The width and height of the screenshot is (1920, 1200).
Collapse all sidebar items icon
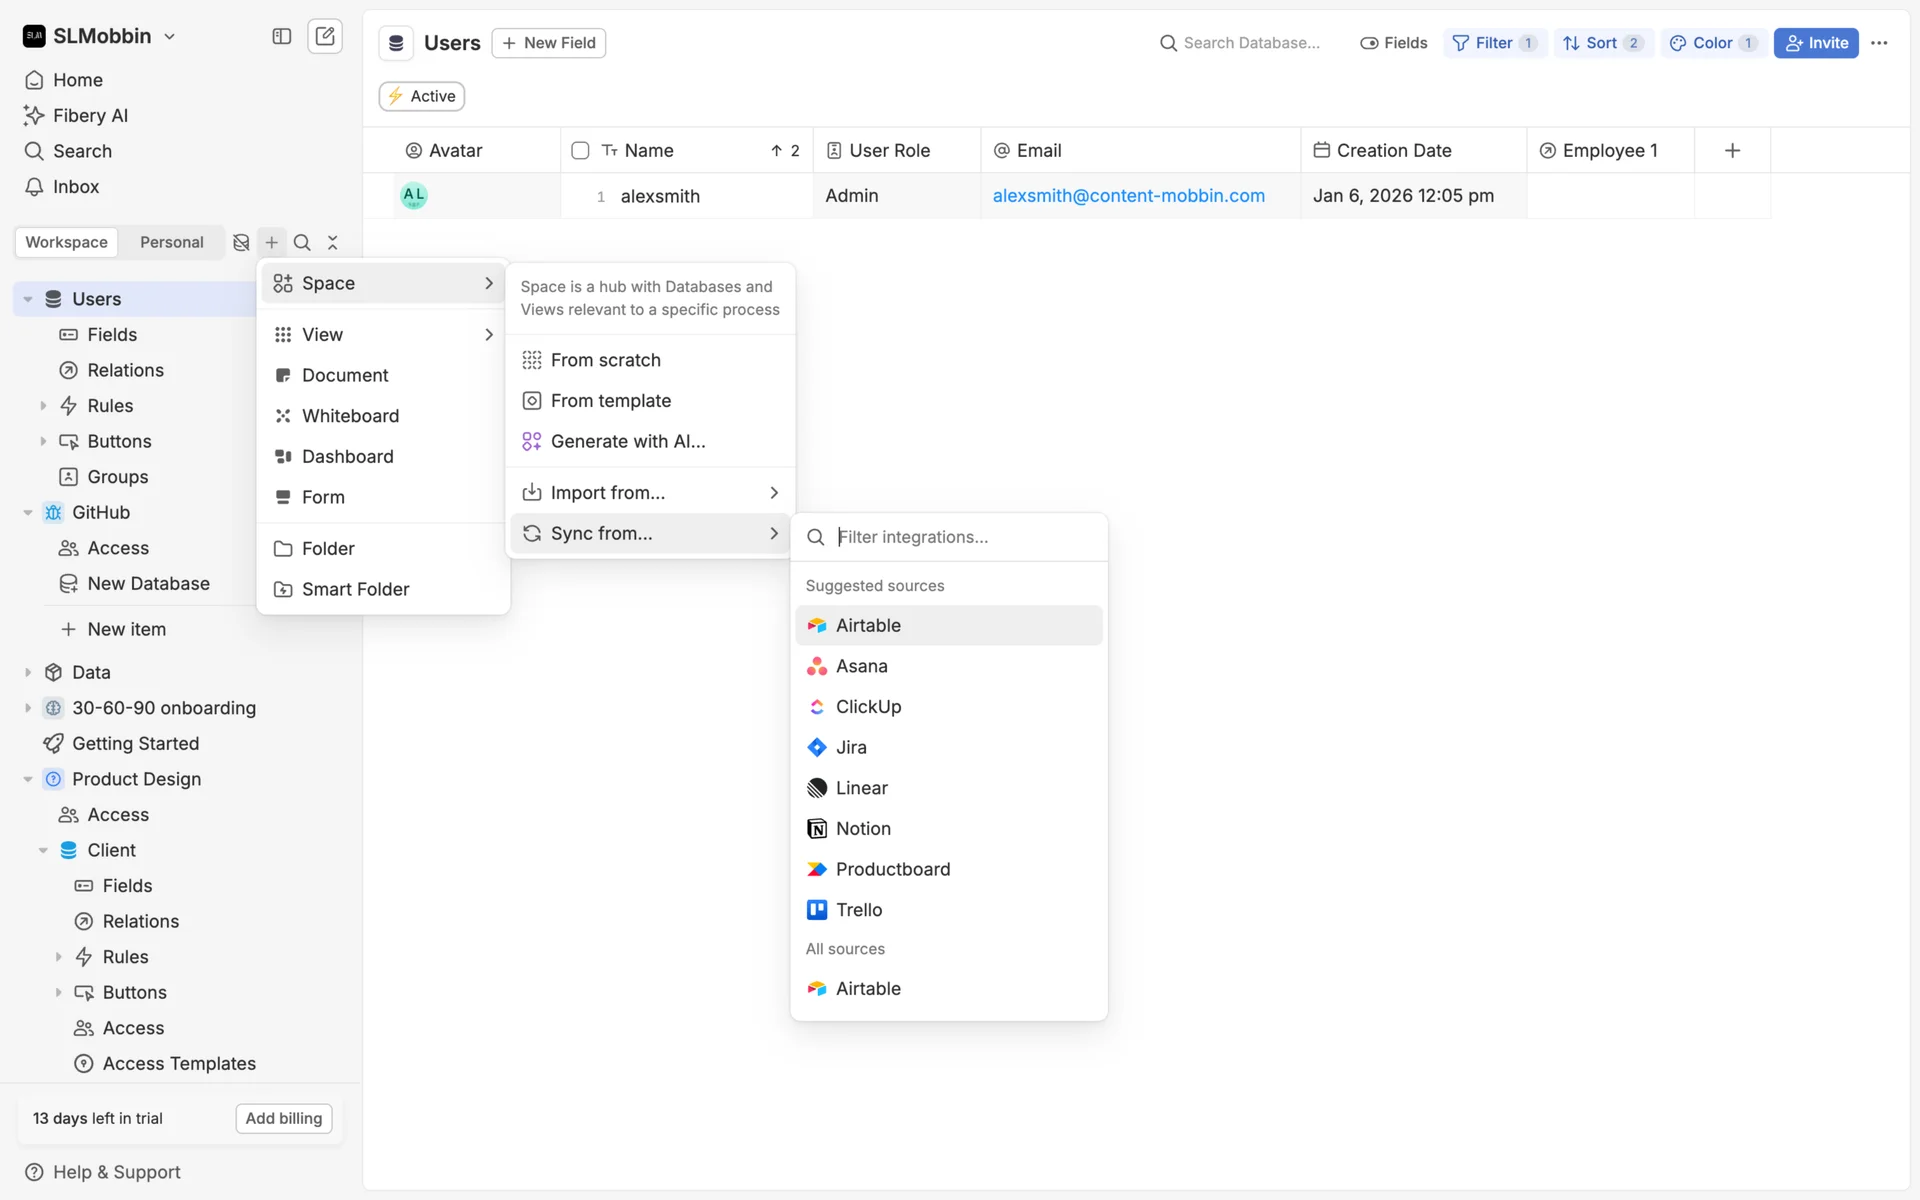(x=333, y=243)
